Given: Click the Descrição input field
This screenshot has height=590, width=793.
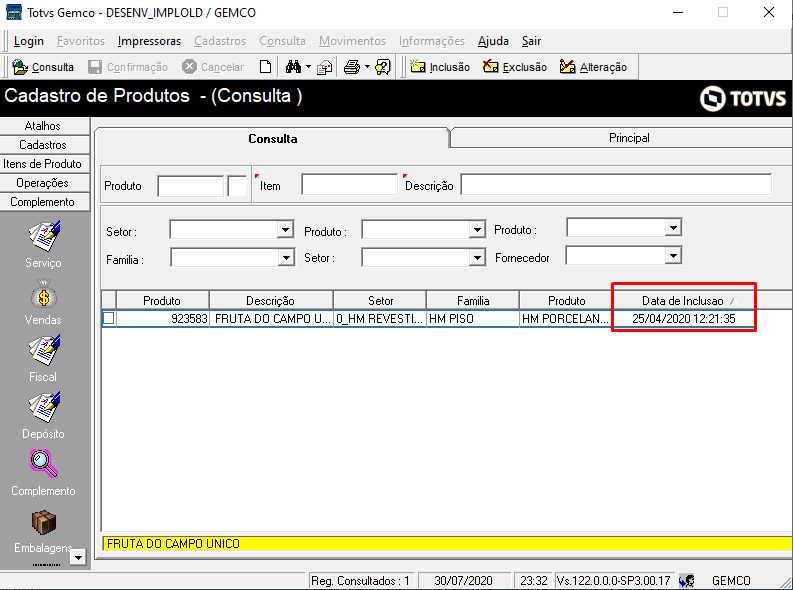Looking at the screenshot, I should click(616, 185).
